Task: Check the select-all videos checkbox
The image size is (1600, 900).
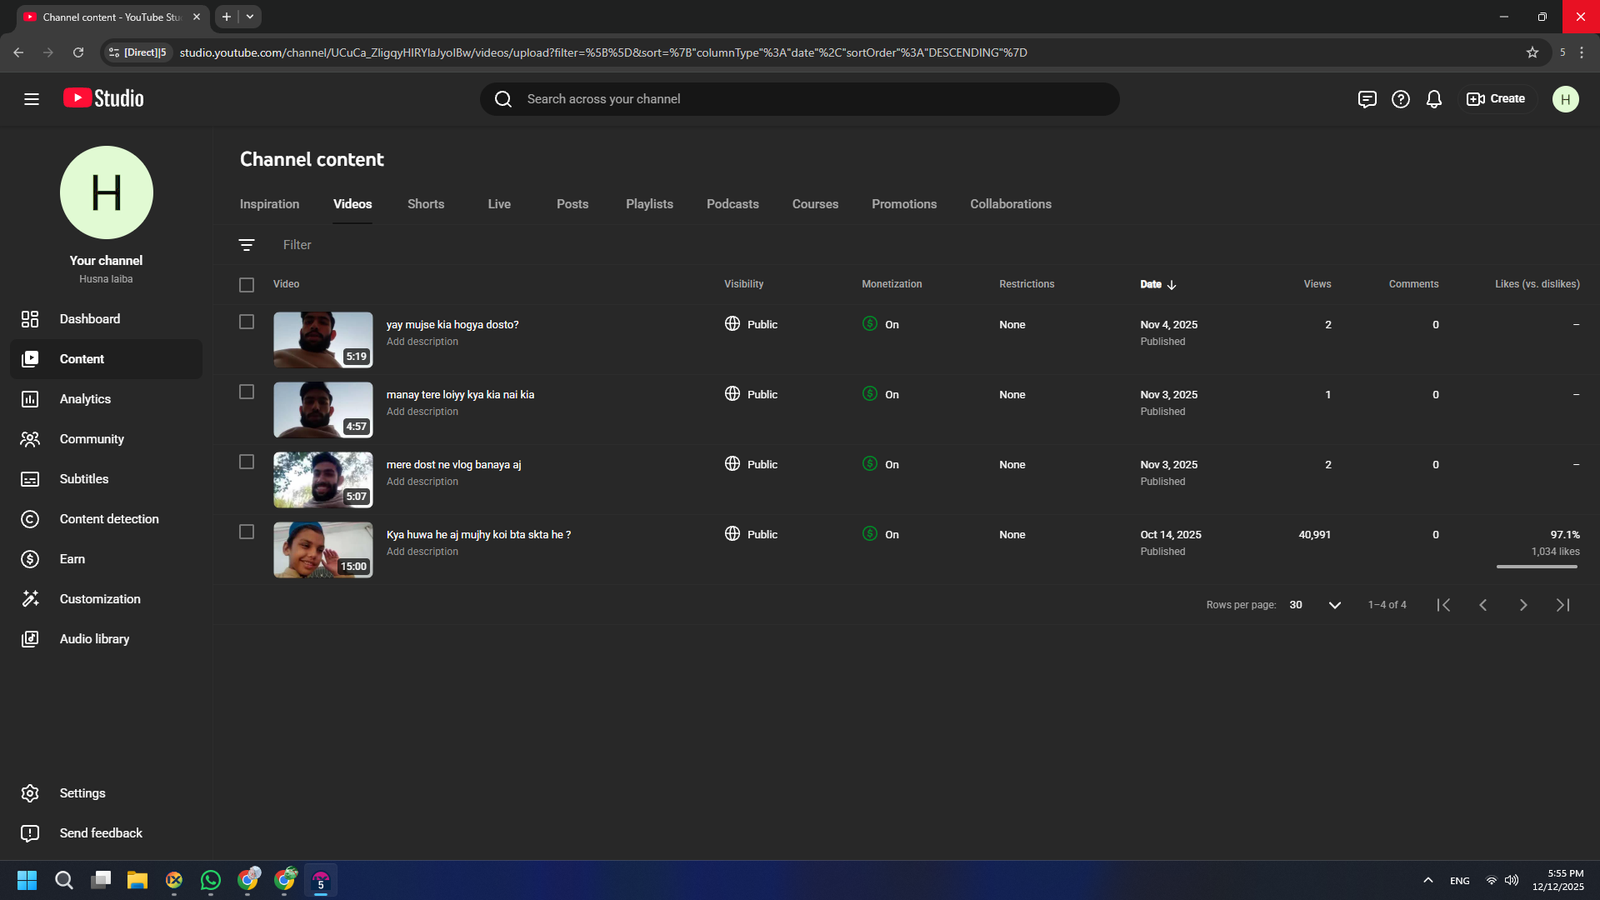Action: (x=247, y=285)
